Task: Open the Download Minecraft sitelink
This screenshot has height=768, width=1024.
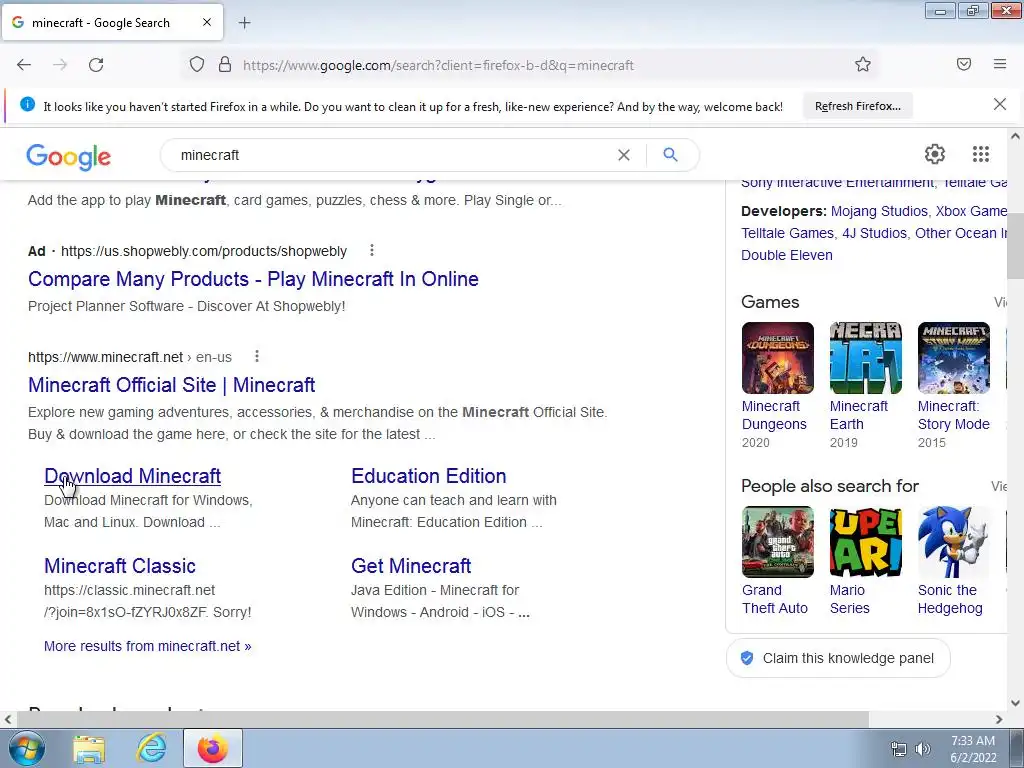Action: pyautogui.click(x=133, y=476)
